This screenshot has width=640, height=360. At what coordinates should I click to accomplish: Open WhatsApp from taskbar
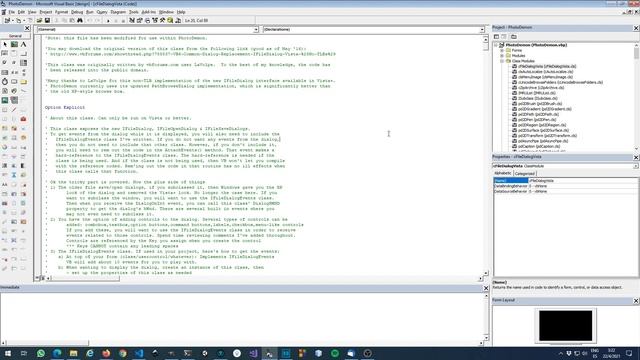coord(40,353)
